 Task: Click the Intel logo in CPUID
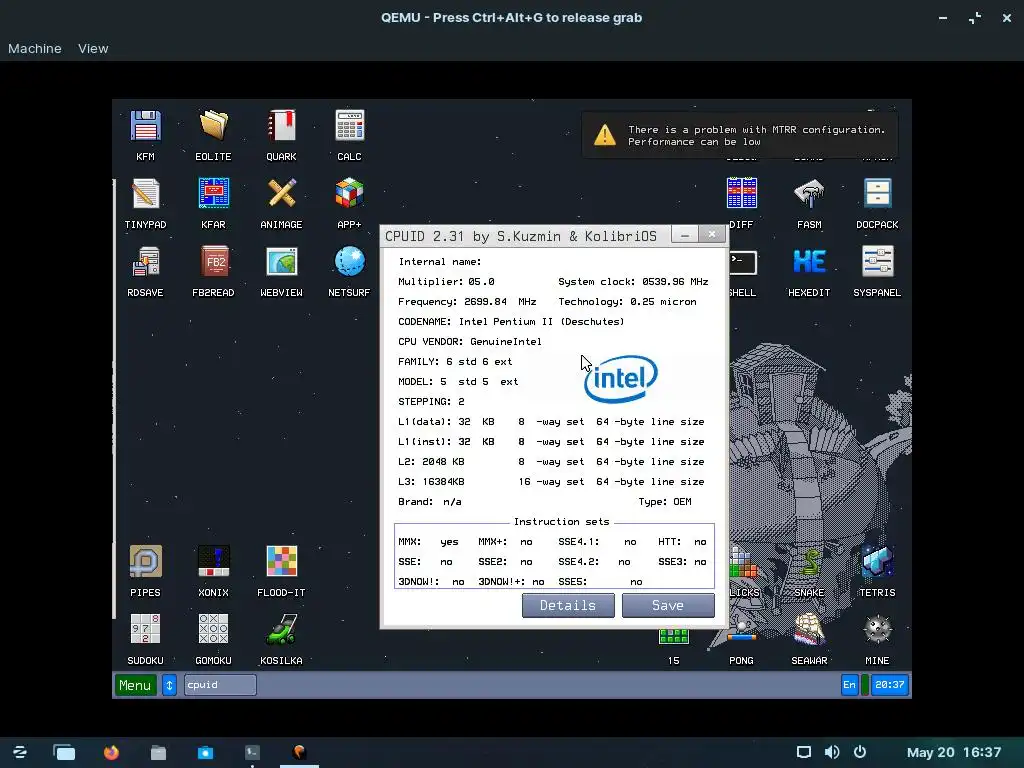tap(620, 379)
